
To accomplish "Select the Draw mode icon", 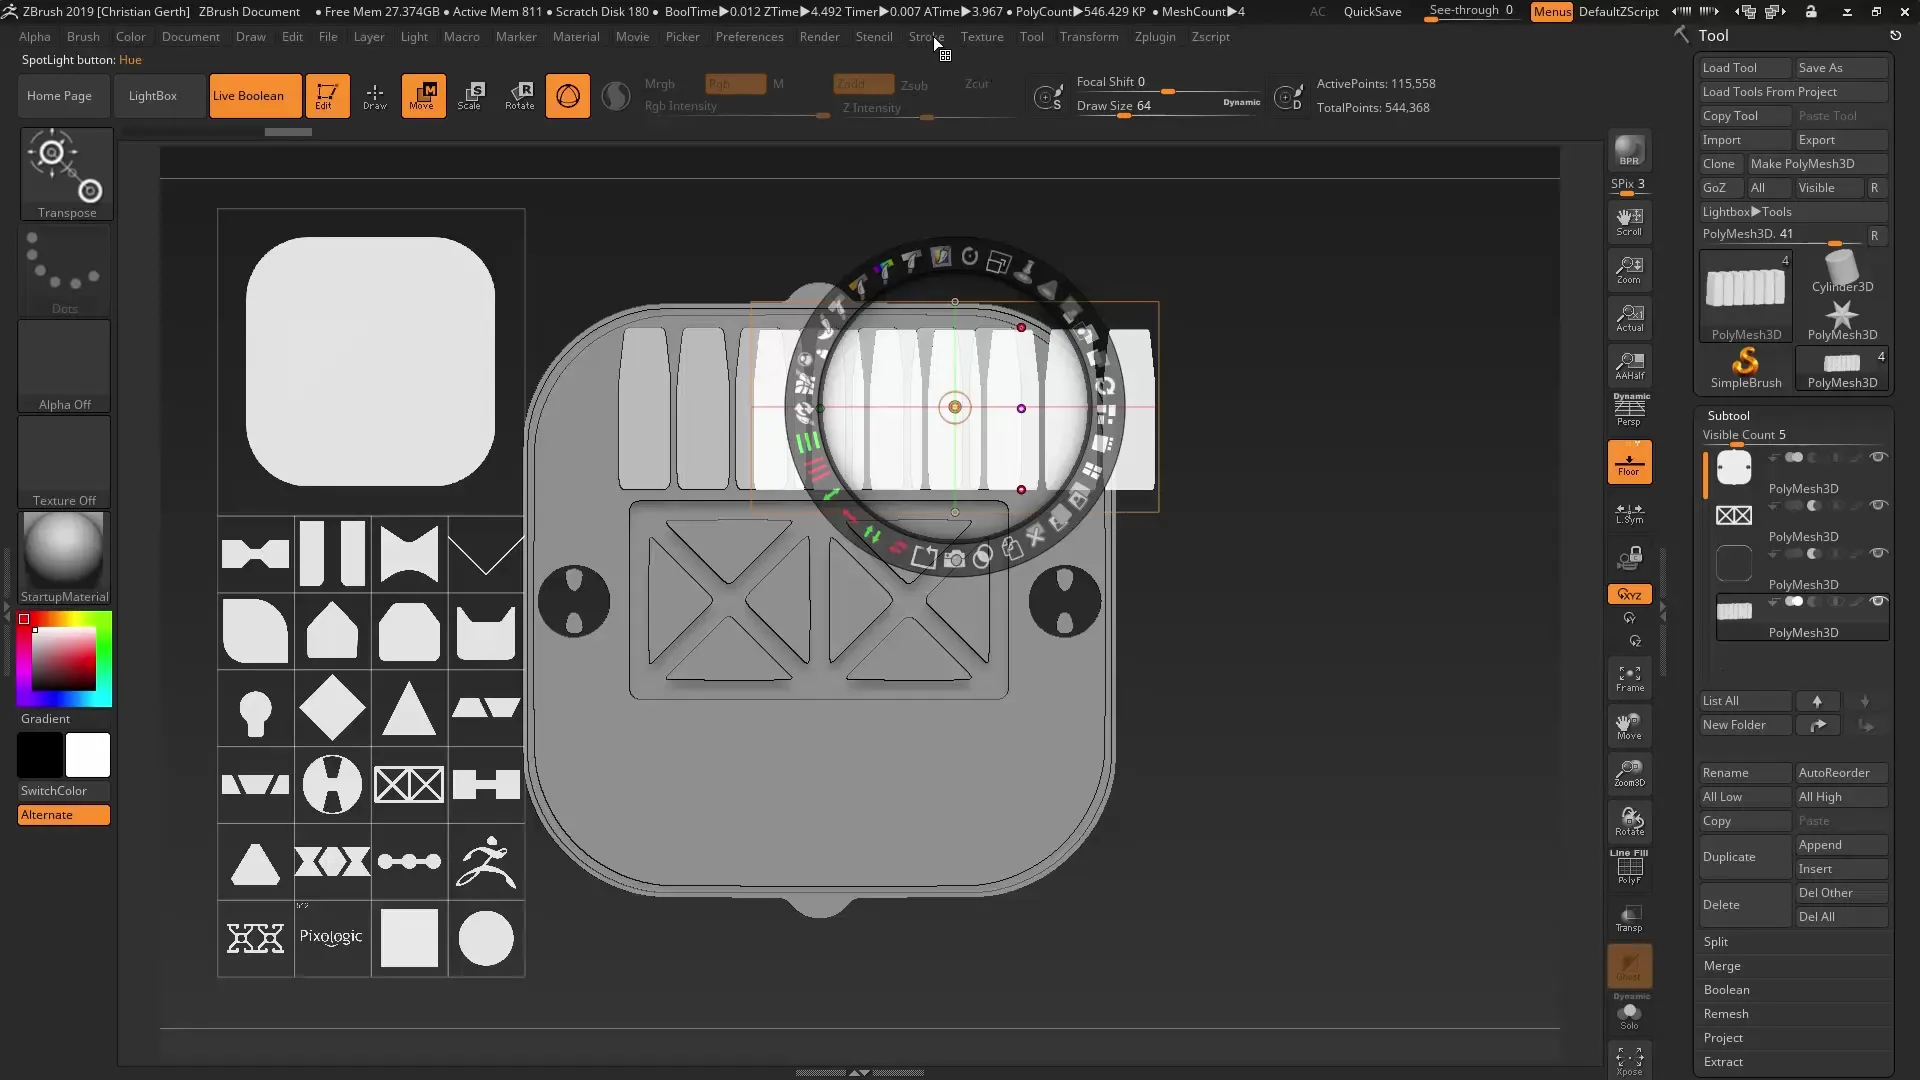I will pos(375,96).
